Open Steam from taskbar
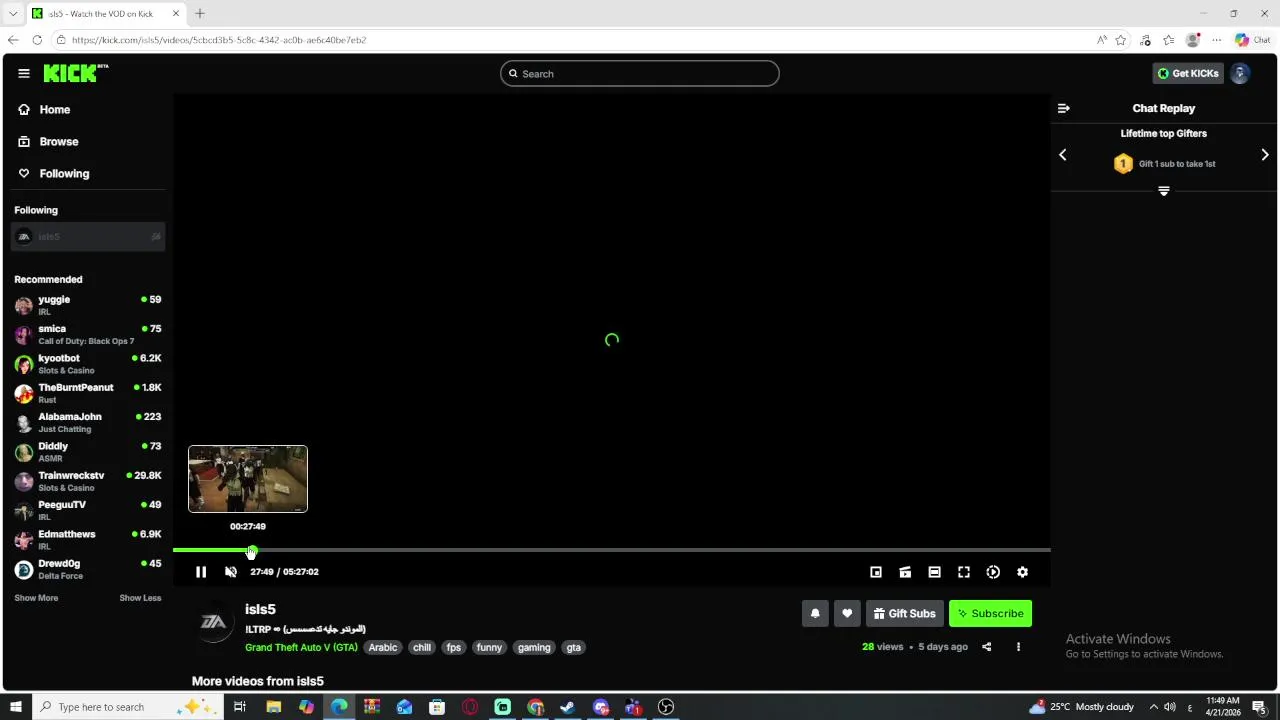 (568, 707)
